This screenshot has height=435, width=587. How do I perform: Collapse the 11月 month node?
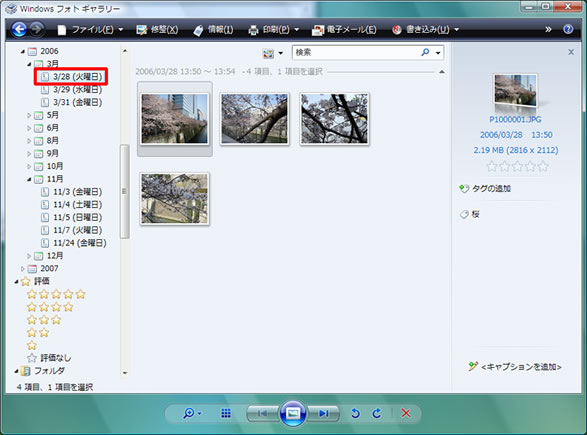tap(29, 179)
